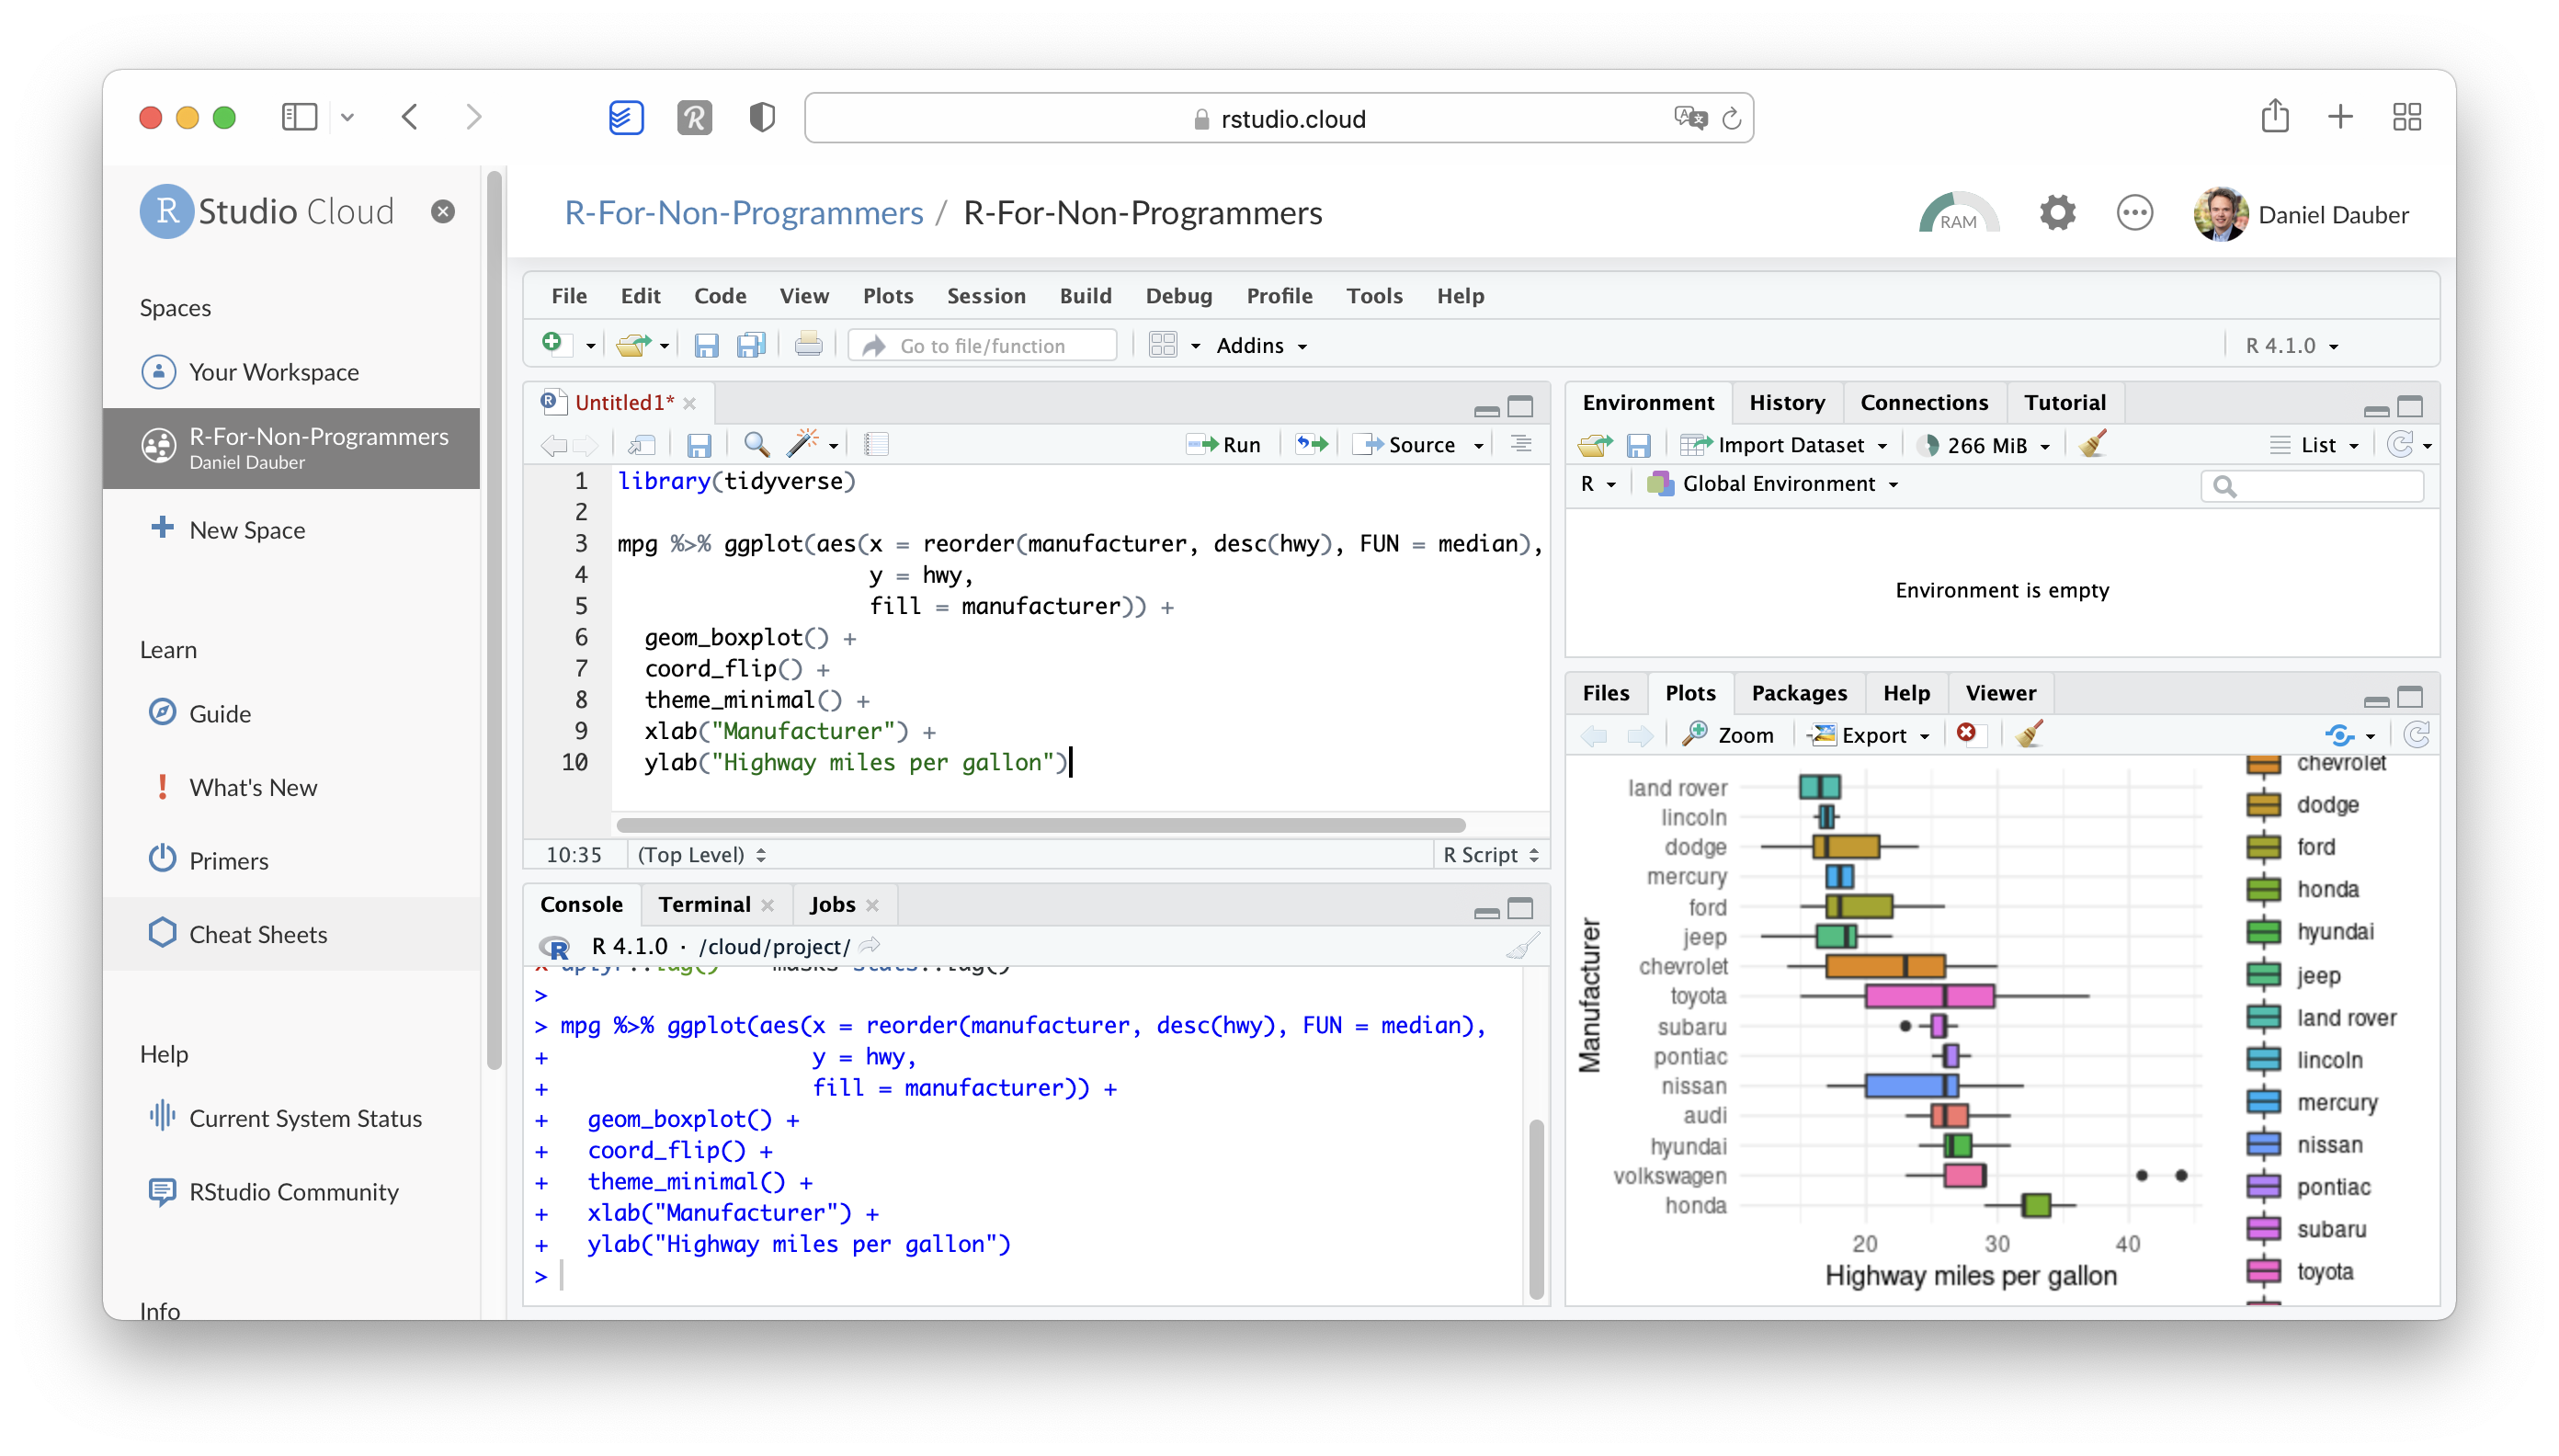Viewport: 2559px width, 1456px height.
Task: Click the Plots tab in lower-right panel
Action: point(1689,691)
